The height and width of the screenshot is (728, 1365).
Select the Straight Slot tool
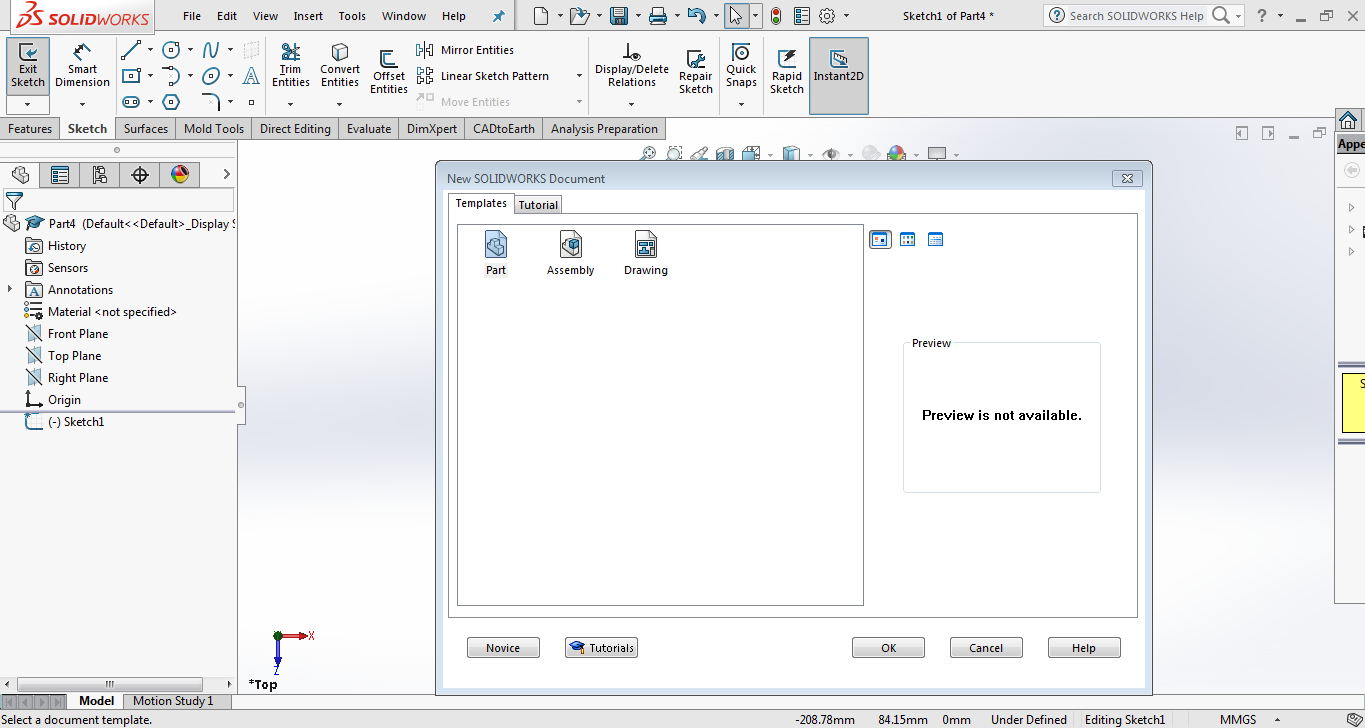[130, 102]
